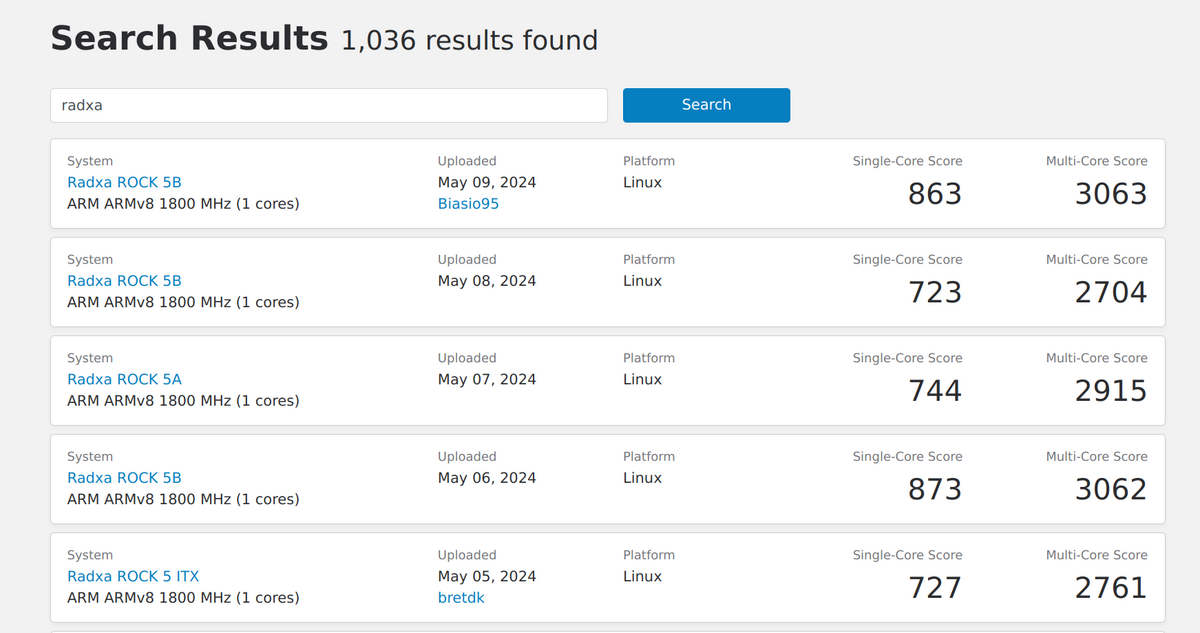Open the Radxa ROCK 5A result

pyautogui.click(x=124, y=379)
